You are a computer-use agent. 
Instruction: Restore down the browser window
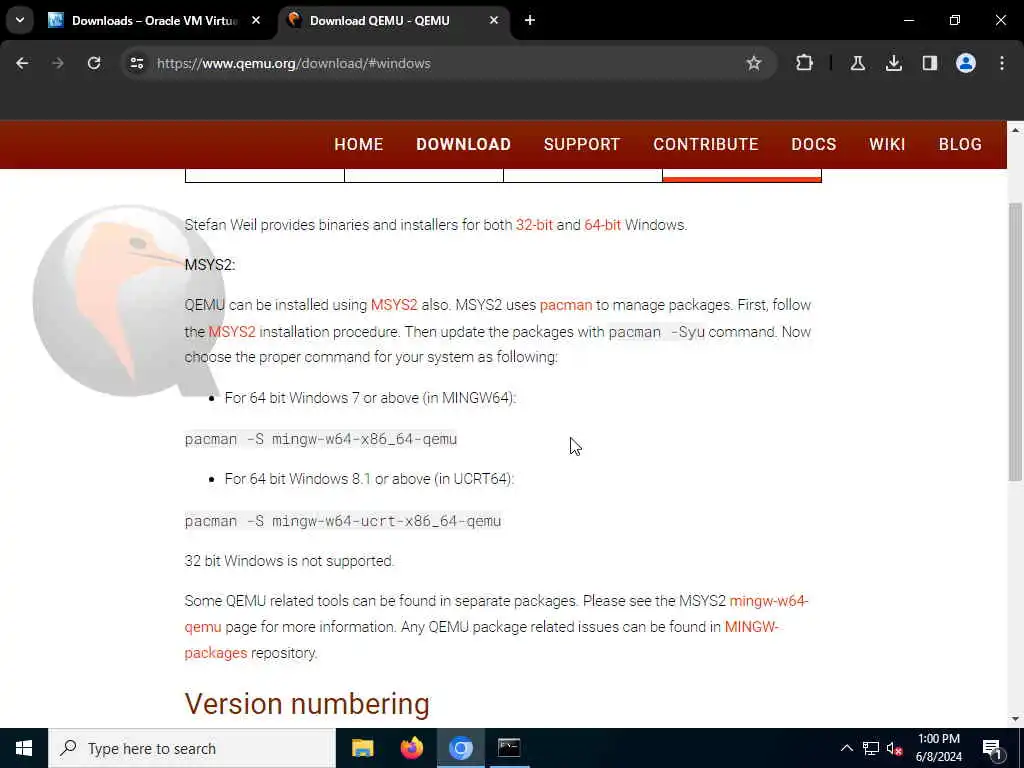click(x=955, y=20)
